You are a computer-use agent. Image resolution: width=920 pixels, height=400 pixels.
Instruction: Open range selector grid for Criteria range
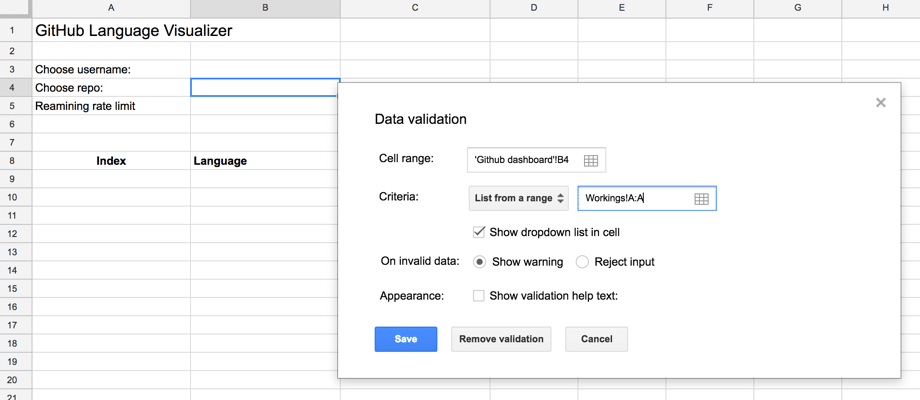coord(701,199)
